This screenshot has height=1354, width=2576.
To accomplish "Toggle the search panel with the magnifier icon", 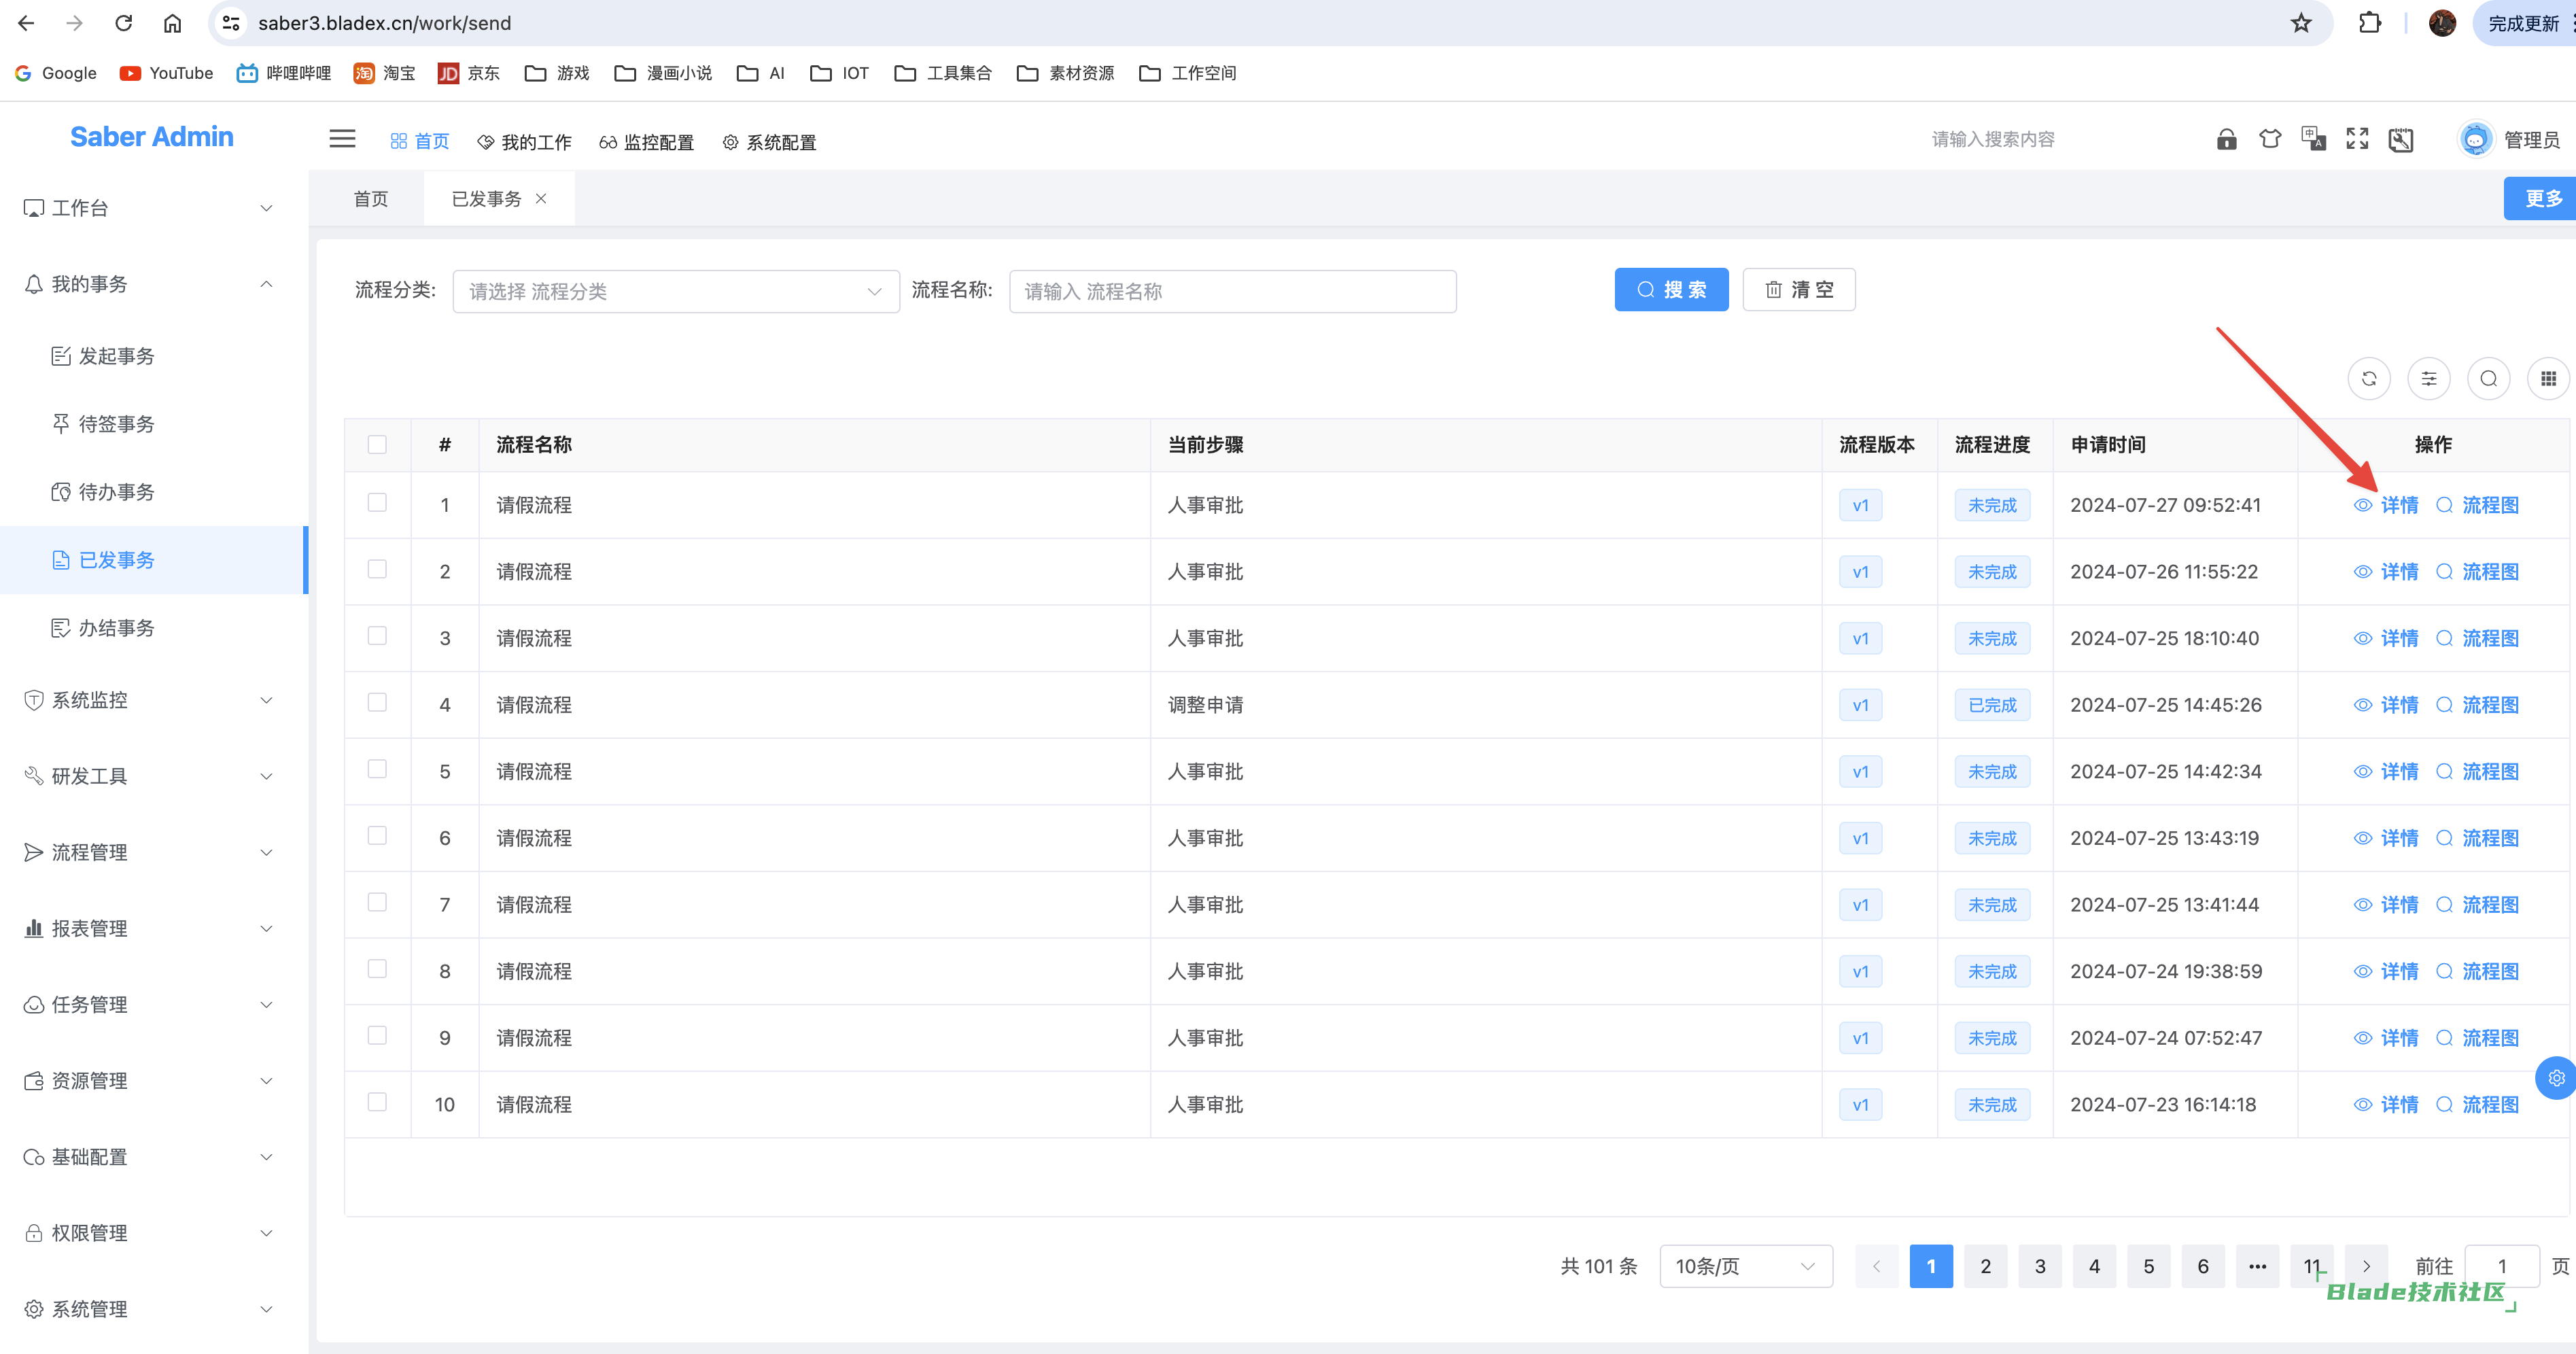I will pyautogui.click(x=2489, y=379).
